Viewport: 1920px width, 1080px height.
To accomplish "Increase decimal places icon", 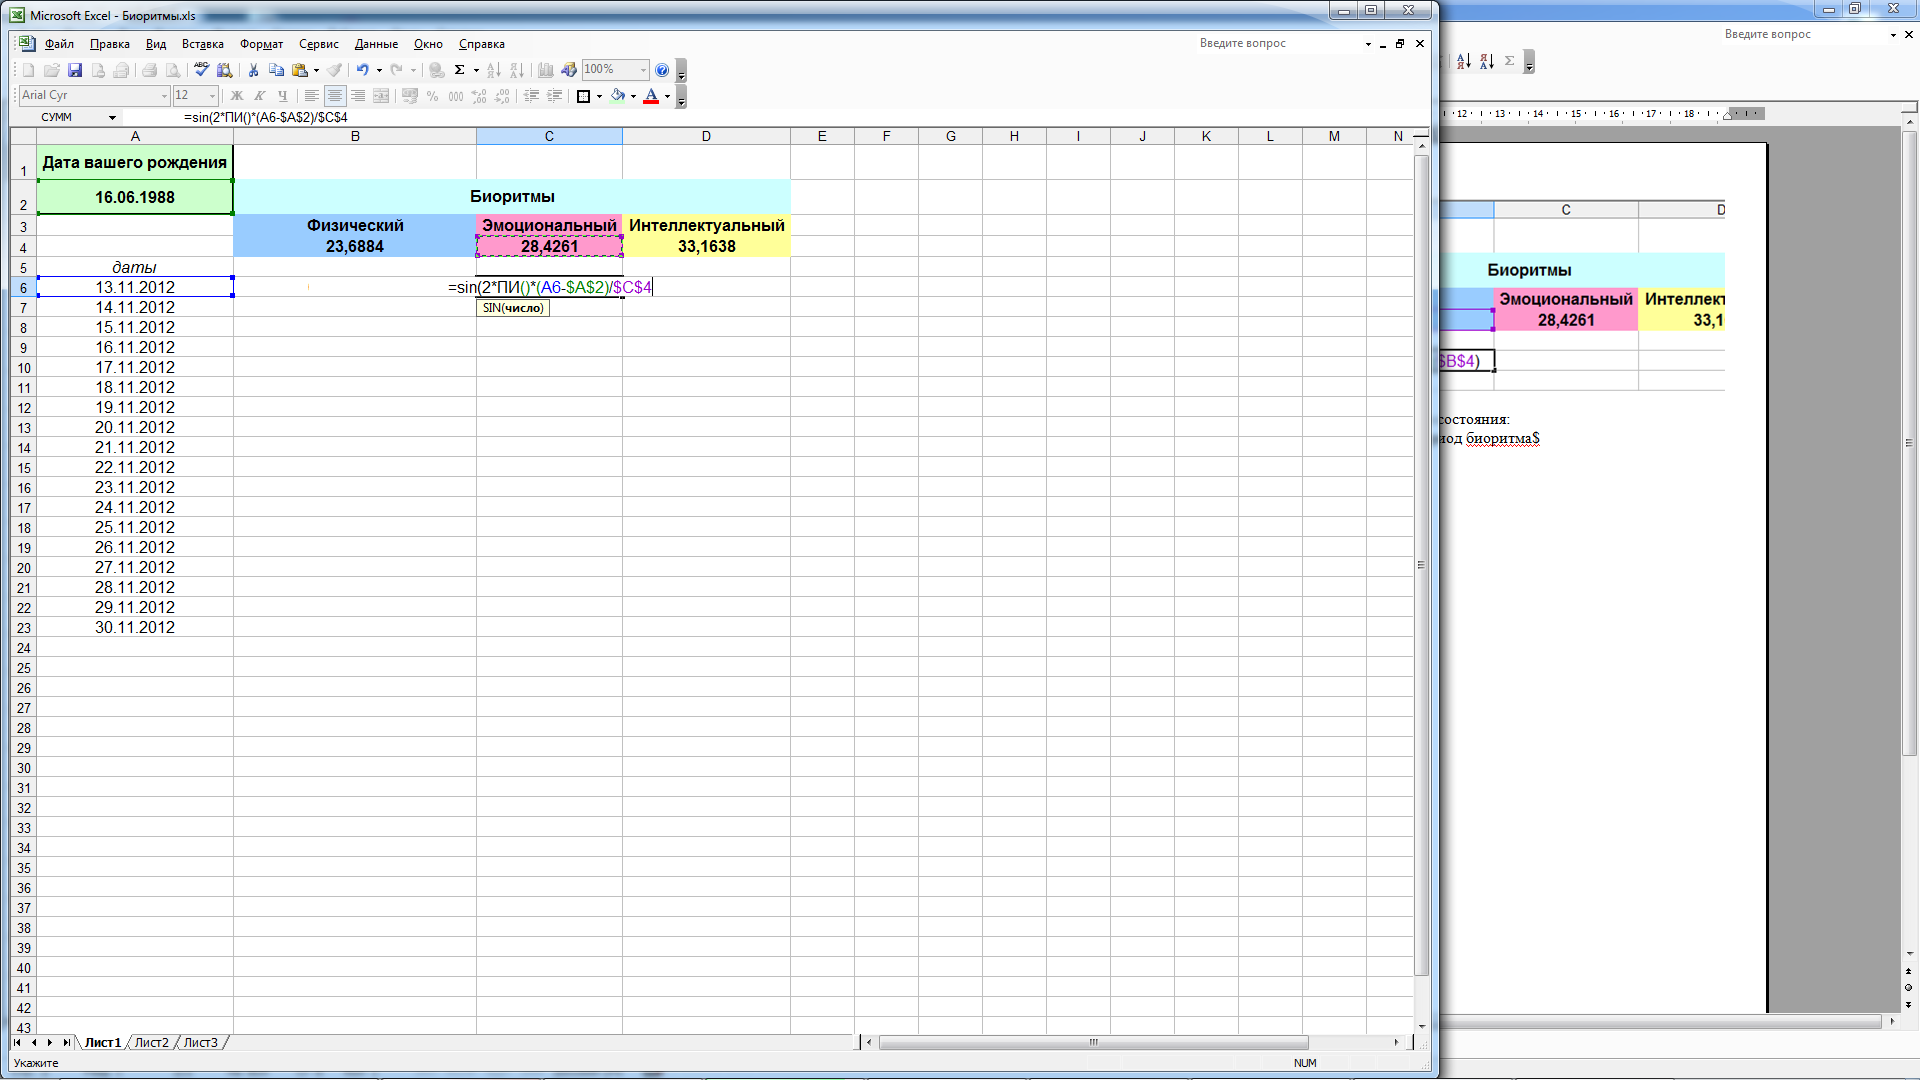I will point(479,96).
